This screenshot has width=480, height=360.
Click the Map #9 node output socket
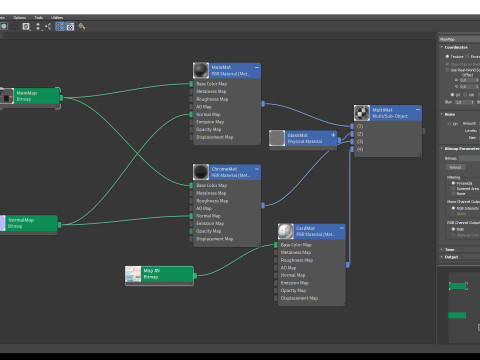pos(195,276)
